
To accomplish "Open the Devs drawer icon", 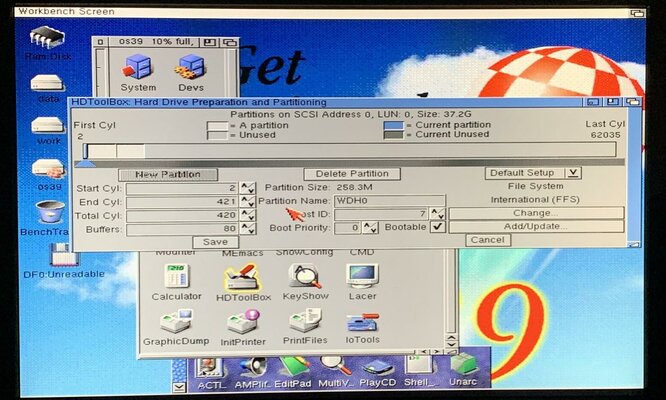I will pos(190,70).
